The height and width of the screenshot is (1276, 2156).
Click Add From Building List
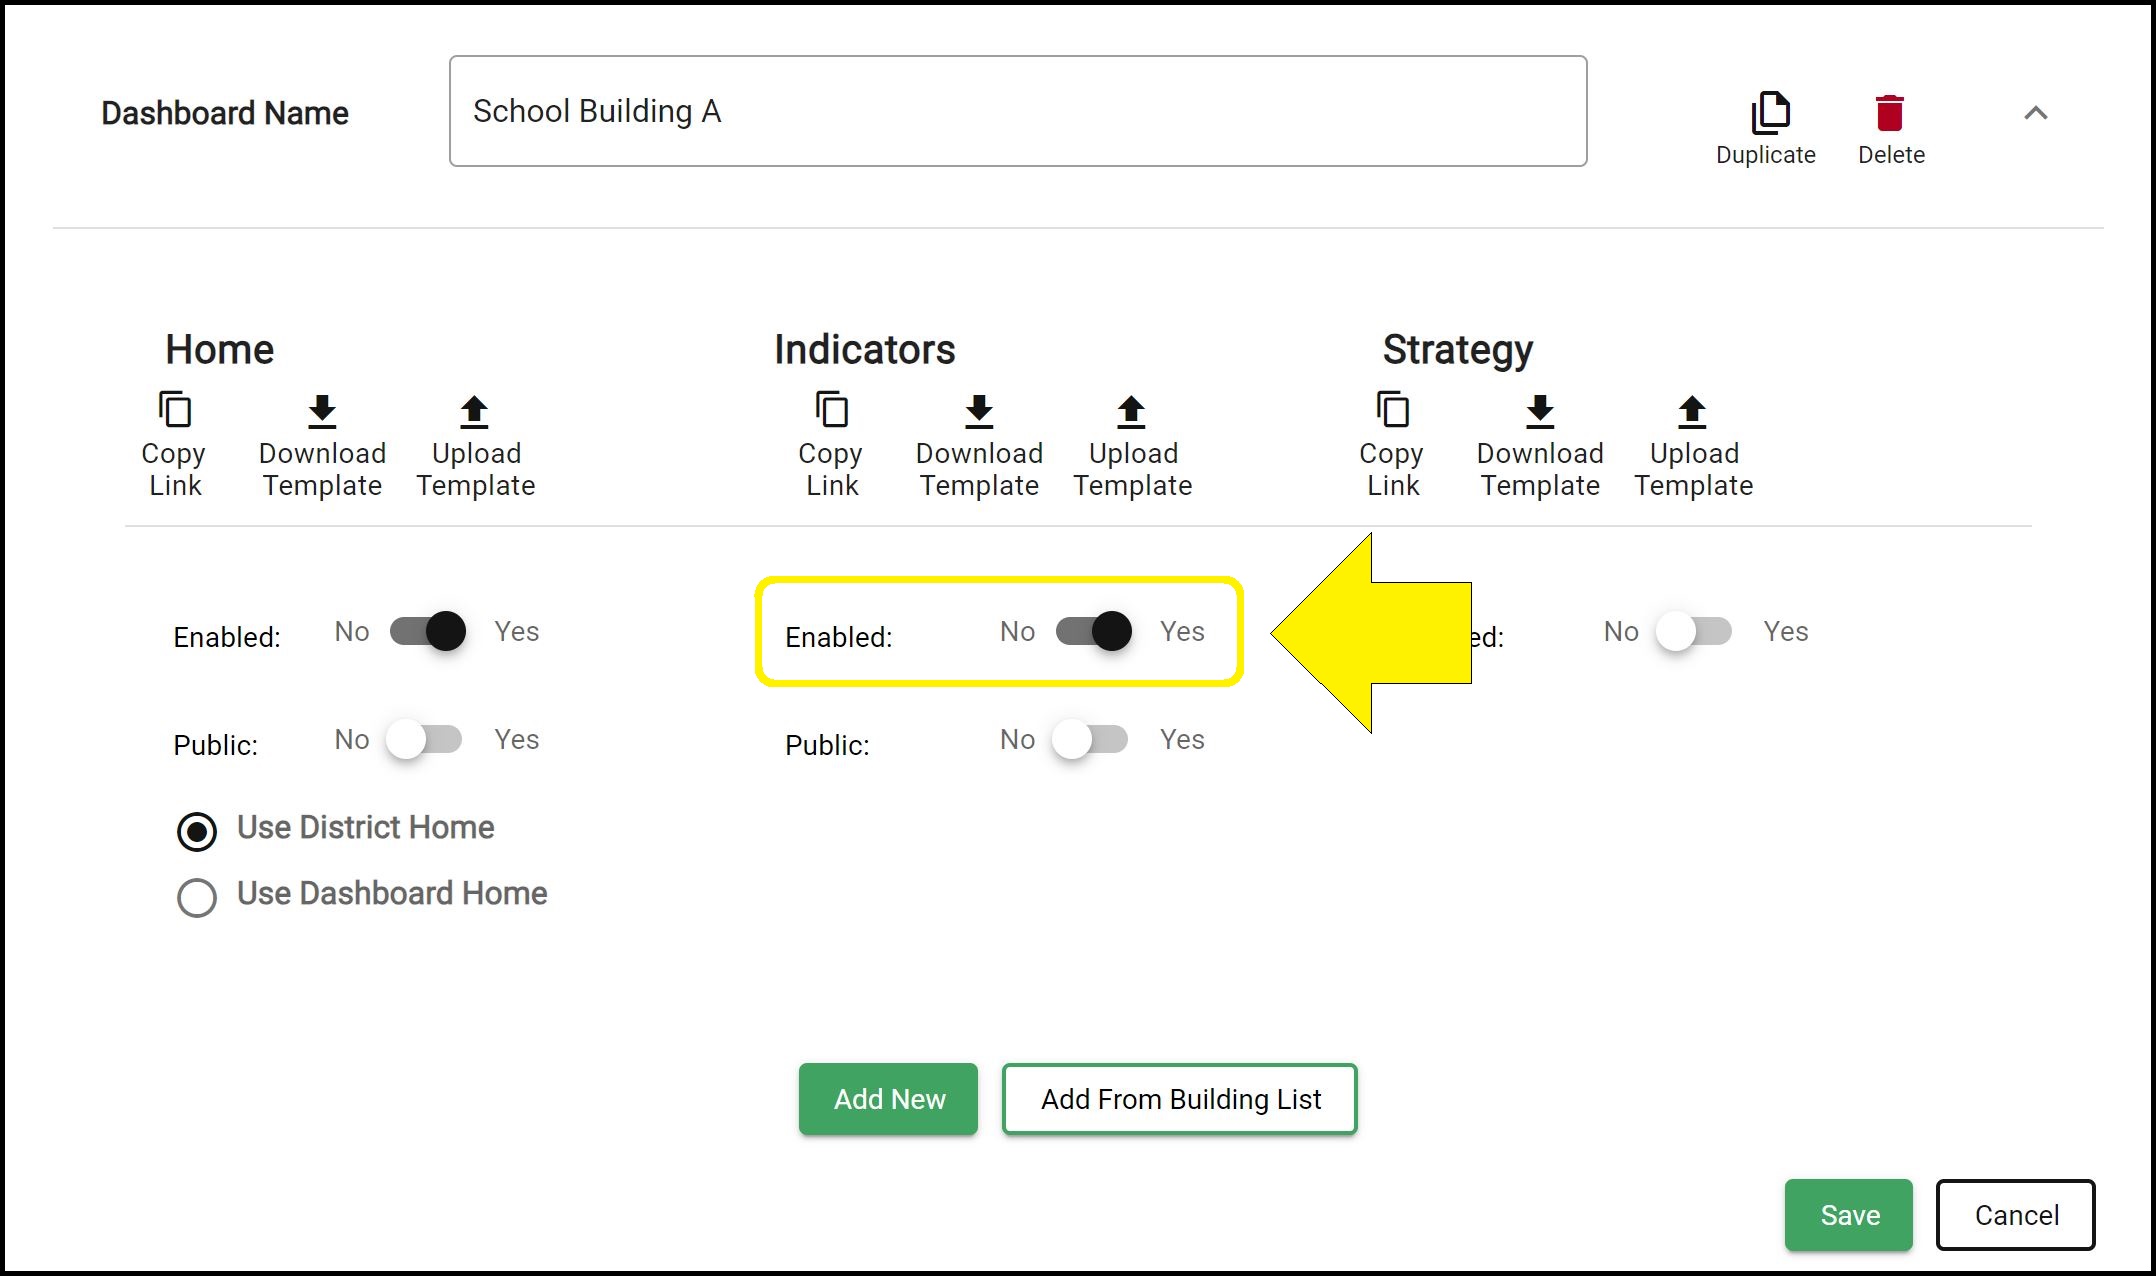tap(1179, 1099)
